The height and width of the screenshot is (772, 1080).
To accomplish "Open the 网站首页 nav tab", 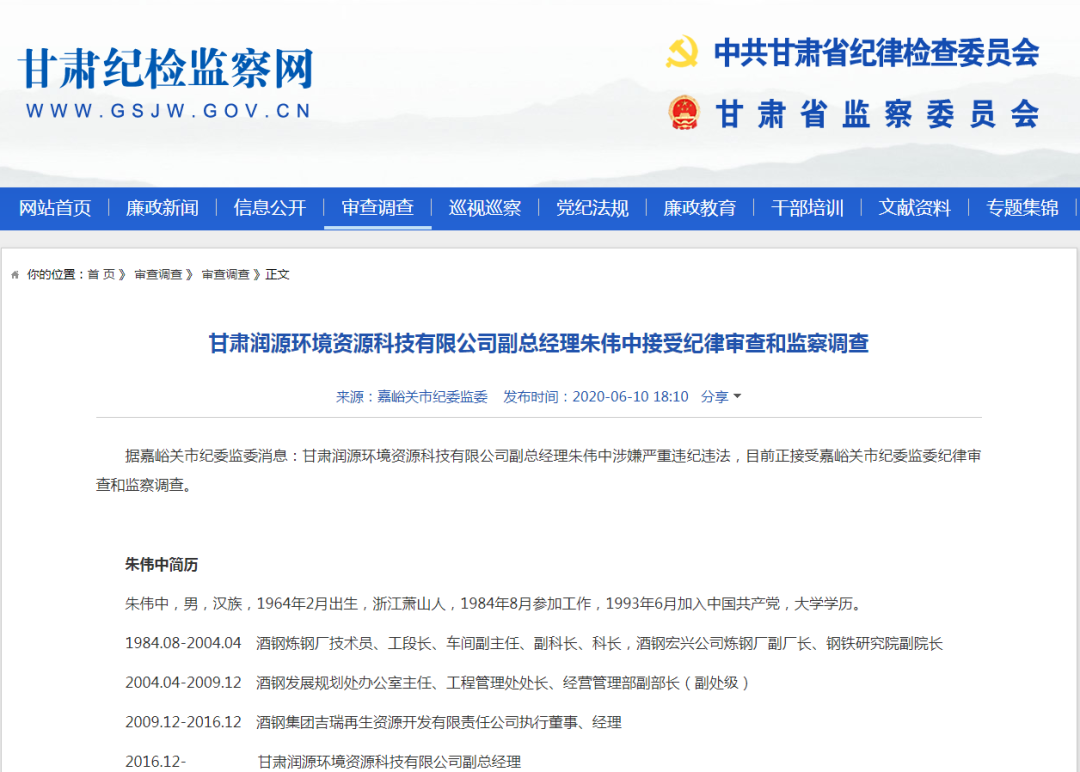I will click(55, 208).
